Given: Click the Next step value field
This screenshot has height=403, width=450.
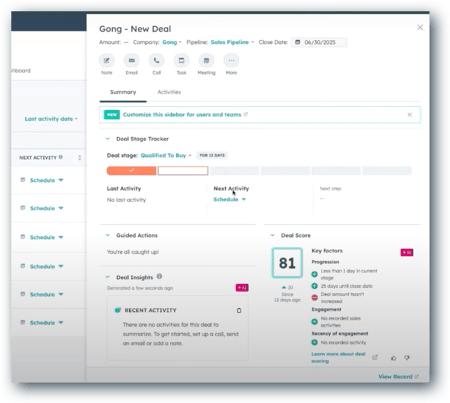Looking at the screenshot, I should click(322, 199).
